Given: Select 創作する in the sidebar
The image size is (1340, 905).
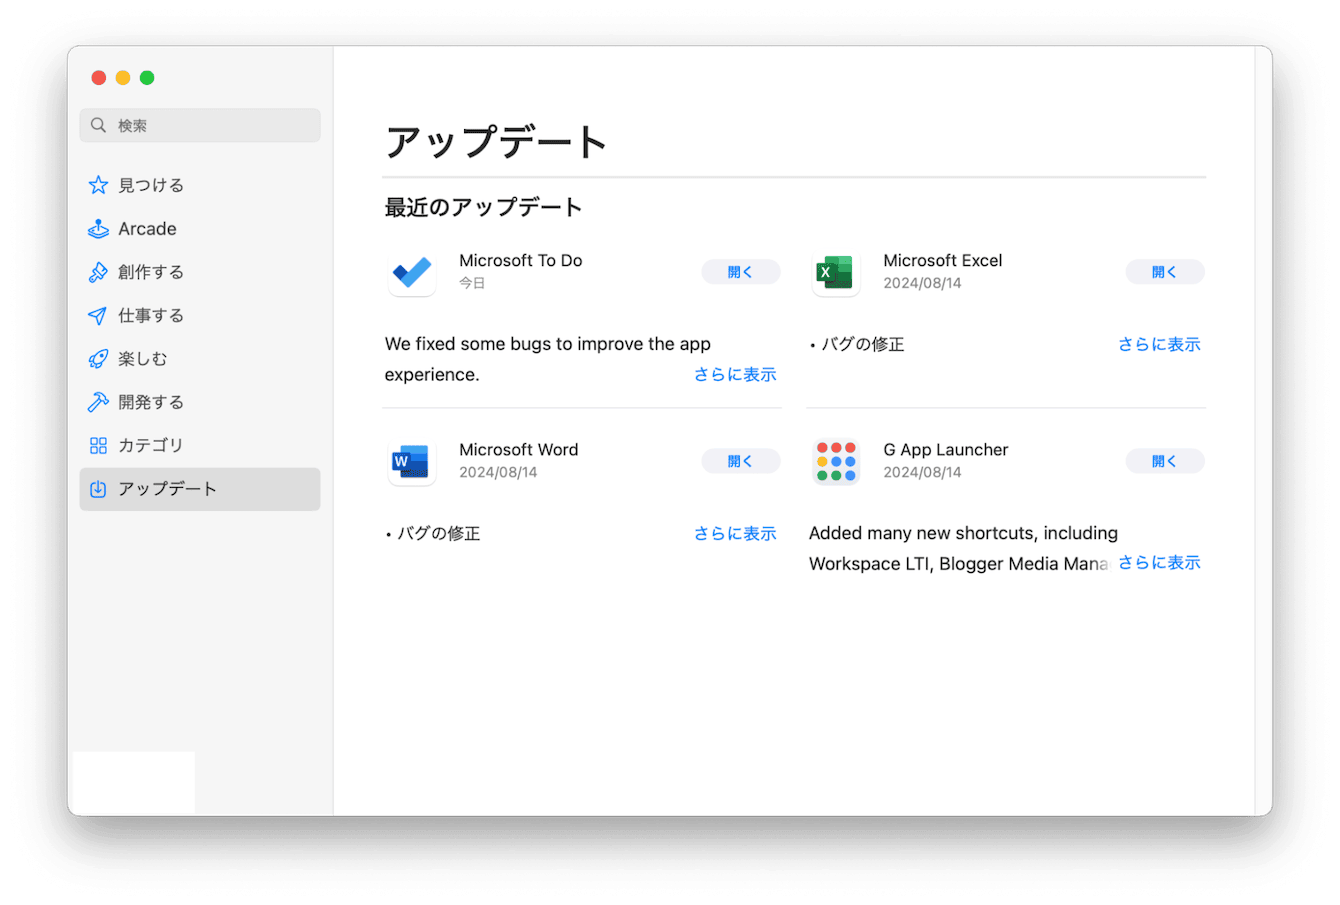Looking at the screenshot, I should tap(200, 272).
